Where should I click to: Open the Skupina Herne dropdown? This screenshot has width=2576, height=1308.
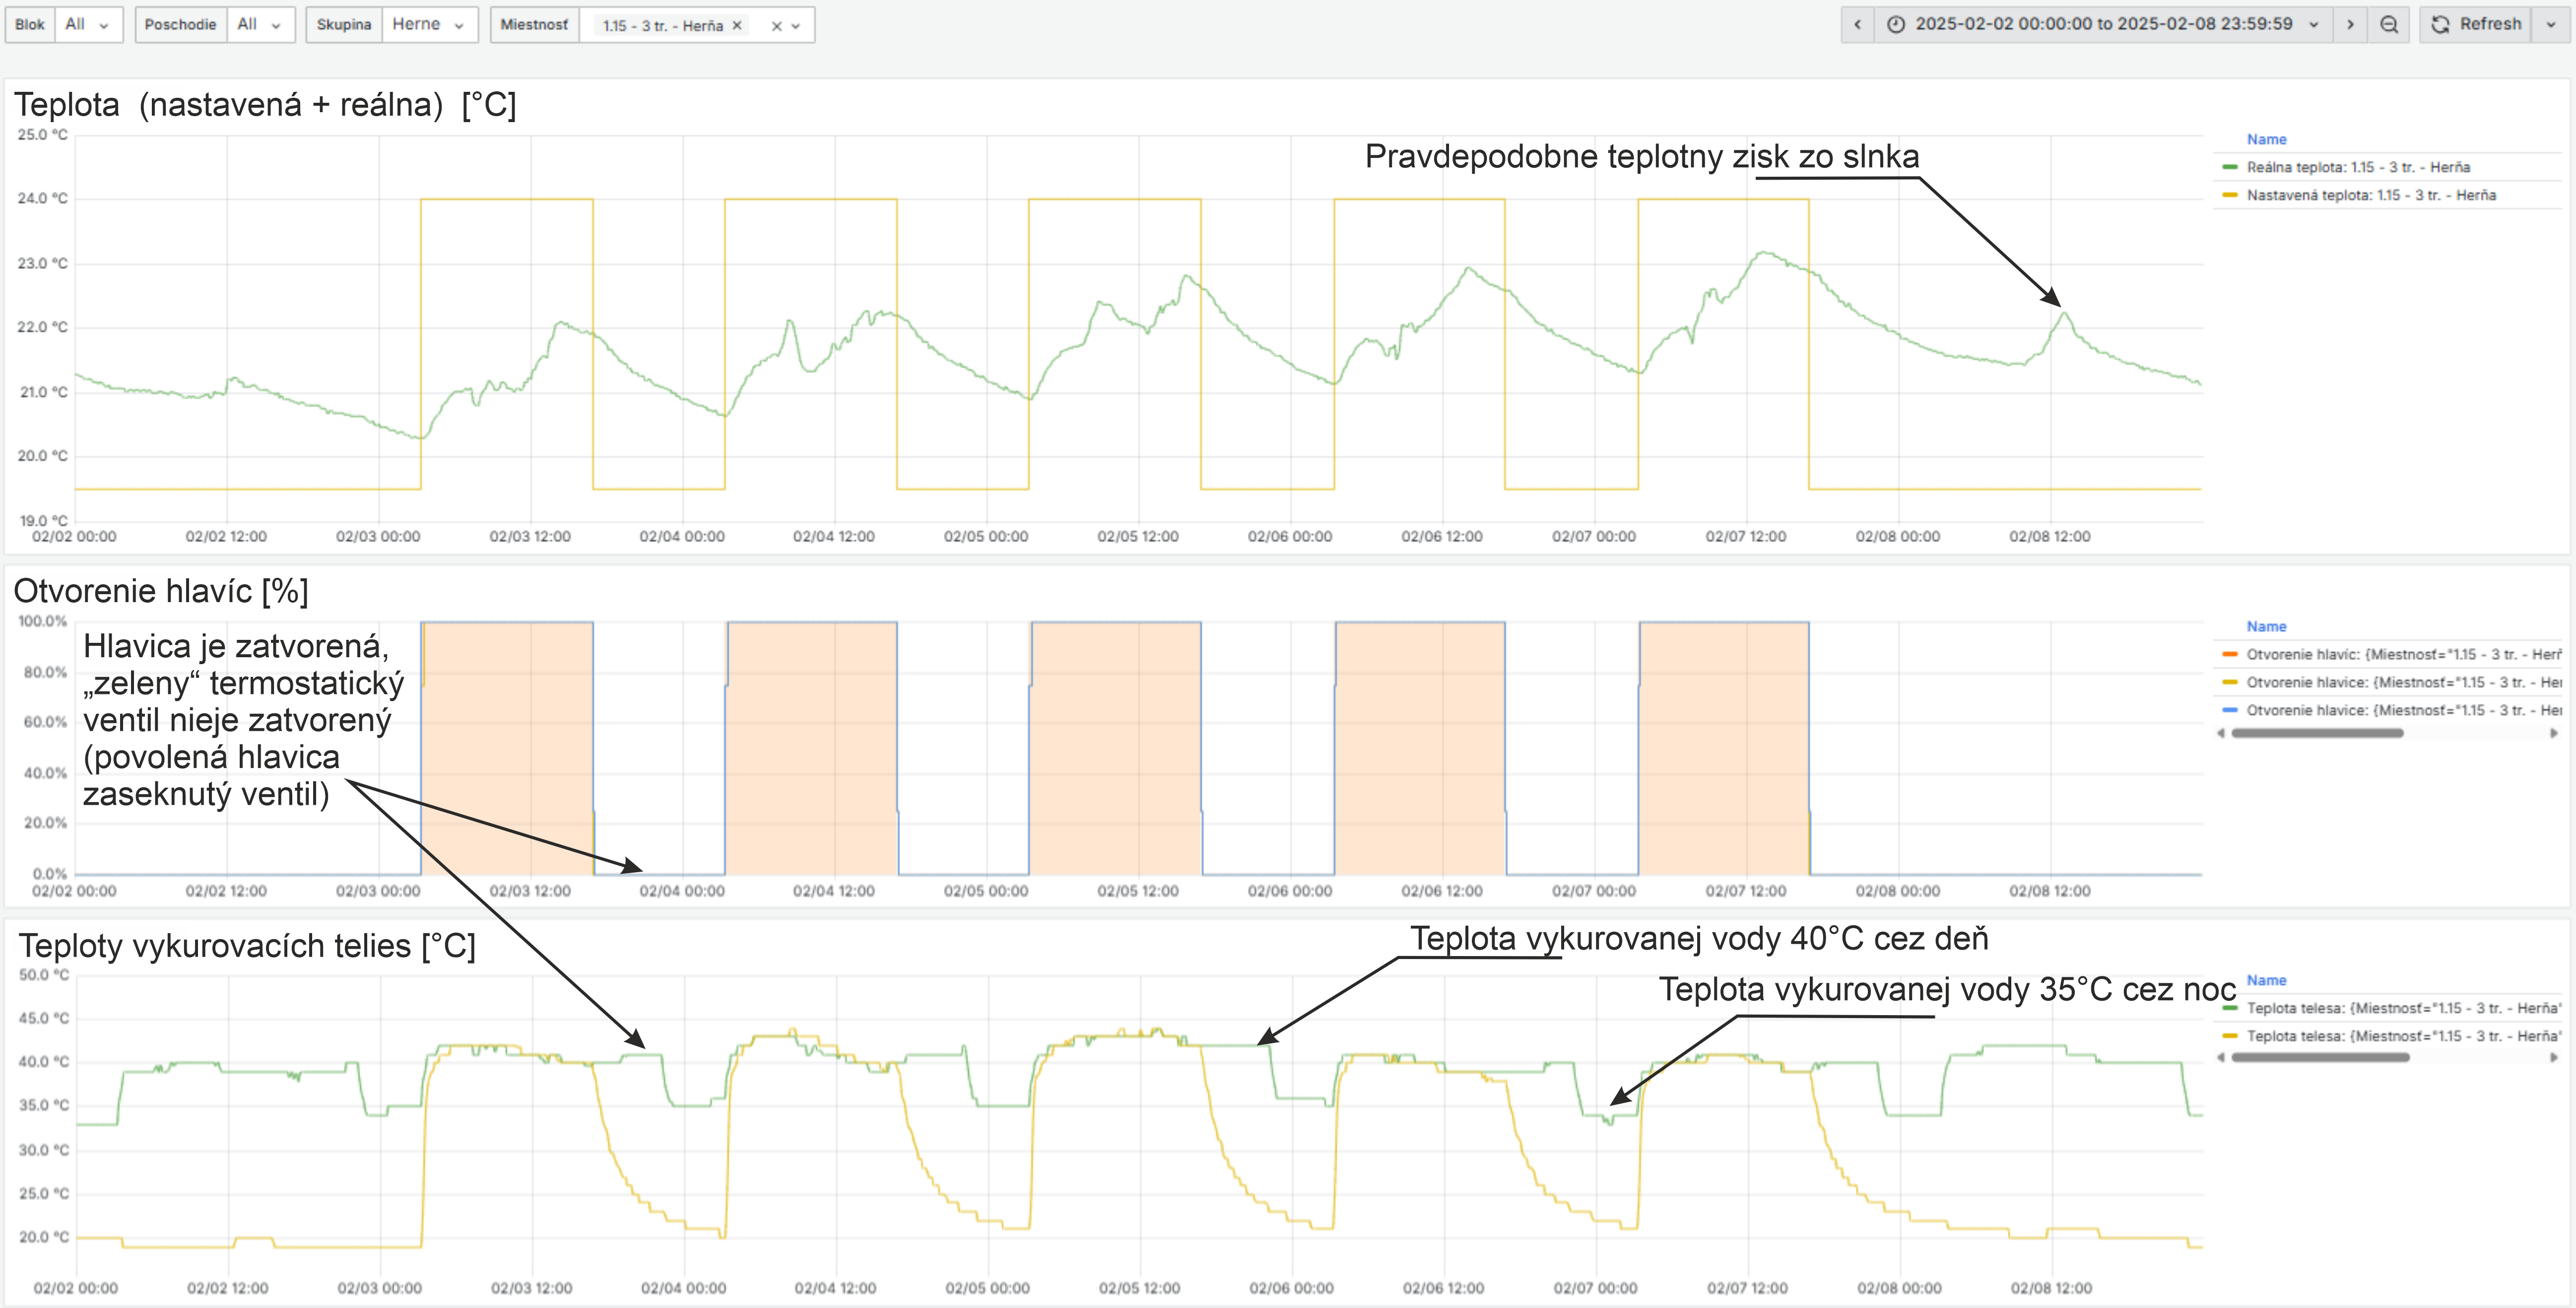point(428,25)
